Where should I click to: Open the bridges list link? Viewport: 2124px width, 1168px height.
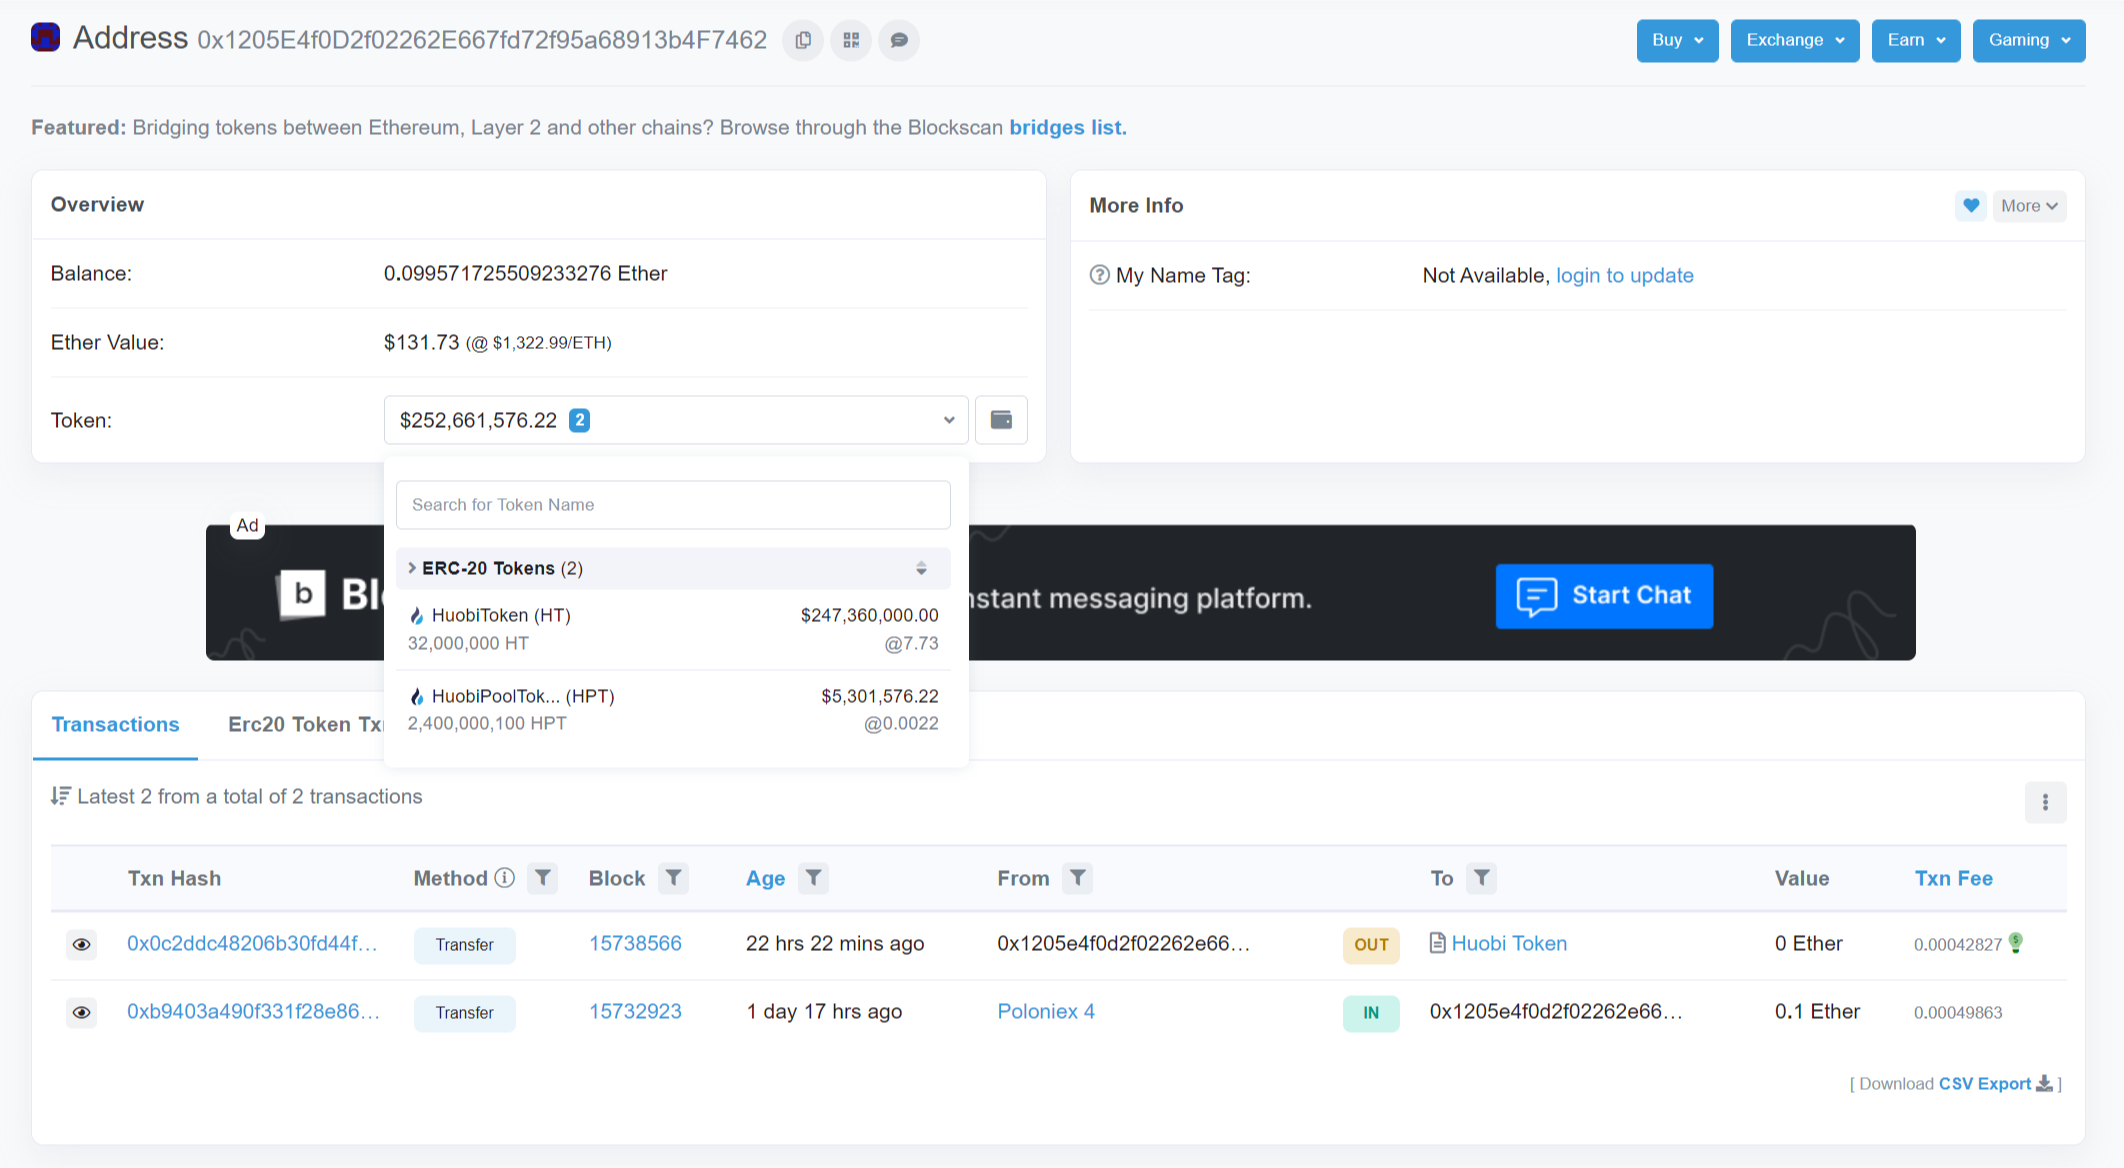[x=1068, y=128]
